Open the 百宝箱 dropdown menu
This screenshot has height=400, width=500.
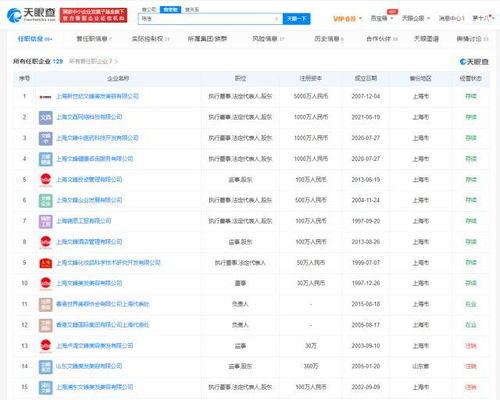[x=382, y=18]
